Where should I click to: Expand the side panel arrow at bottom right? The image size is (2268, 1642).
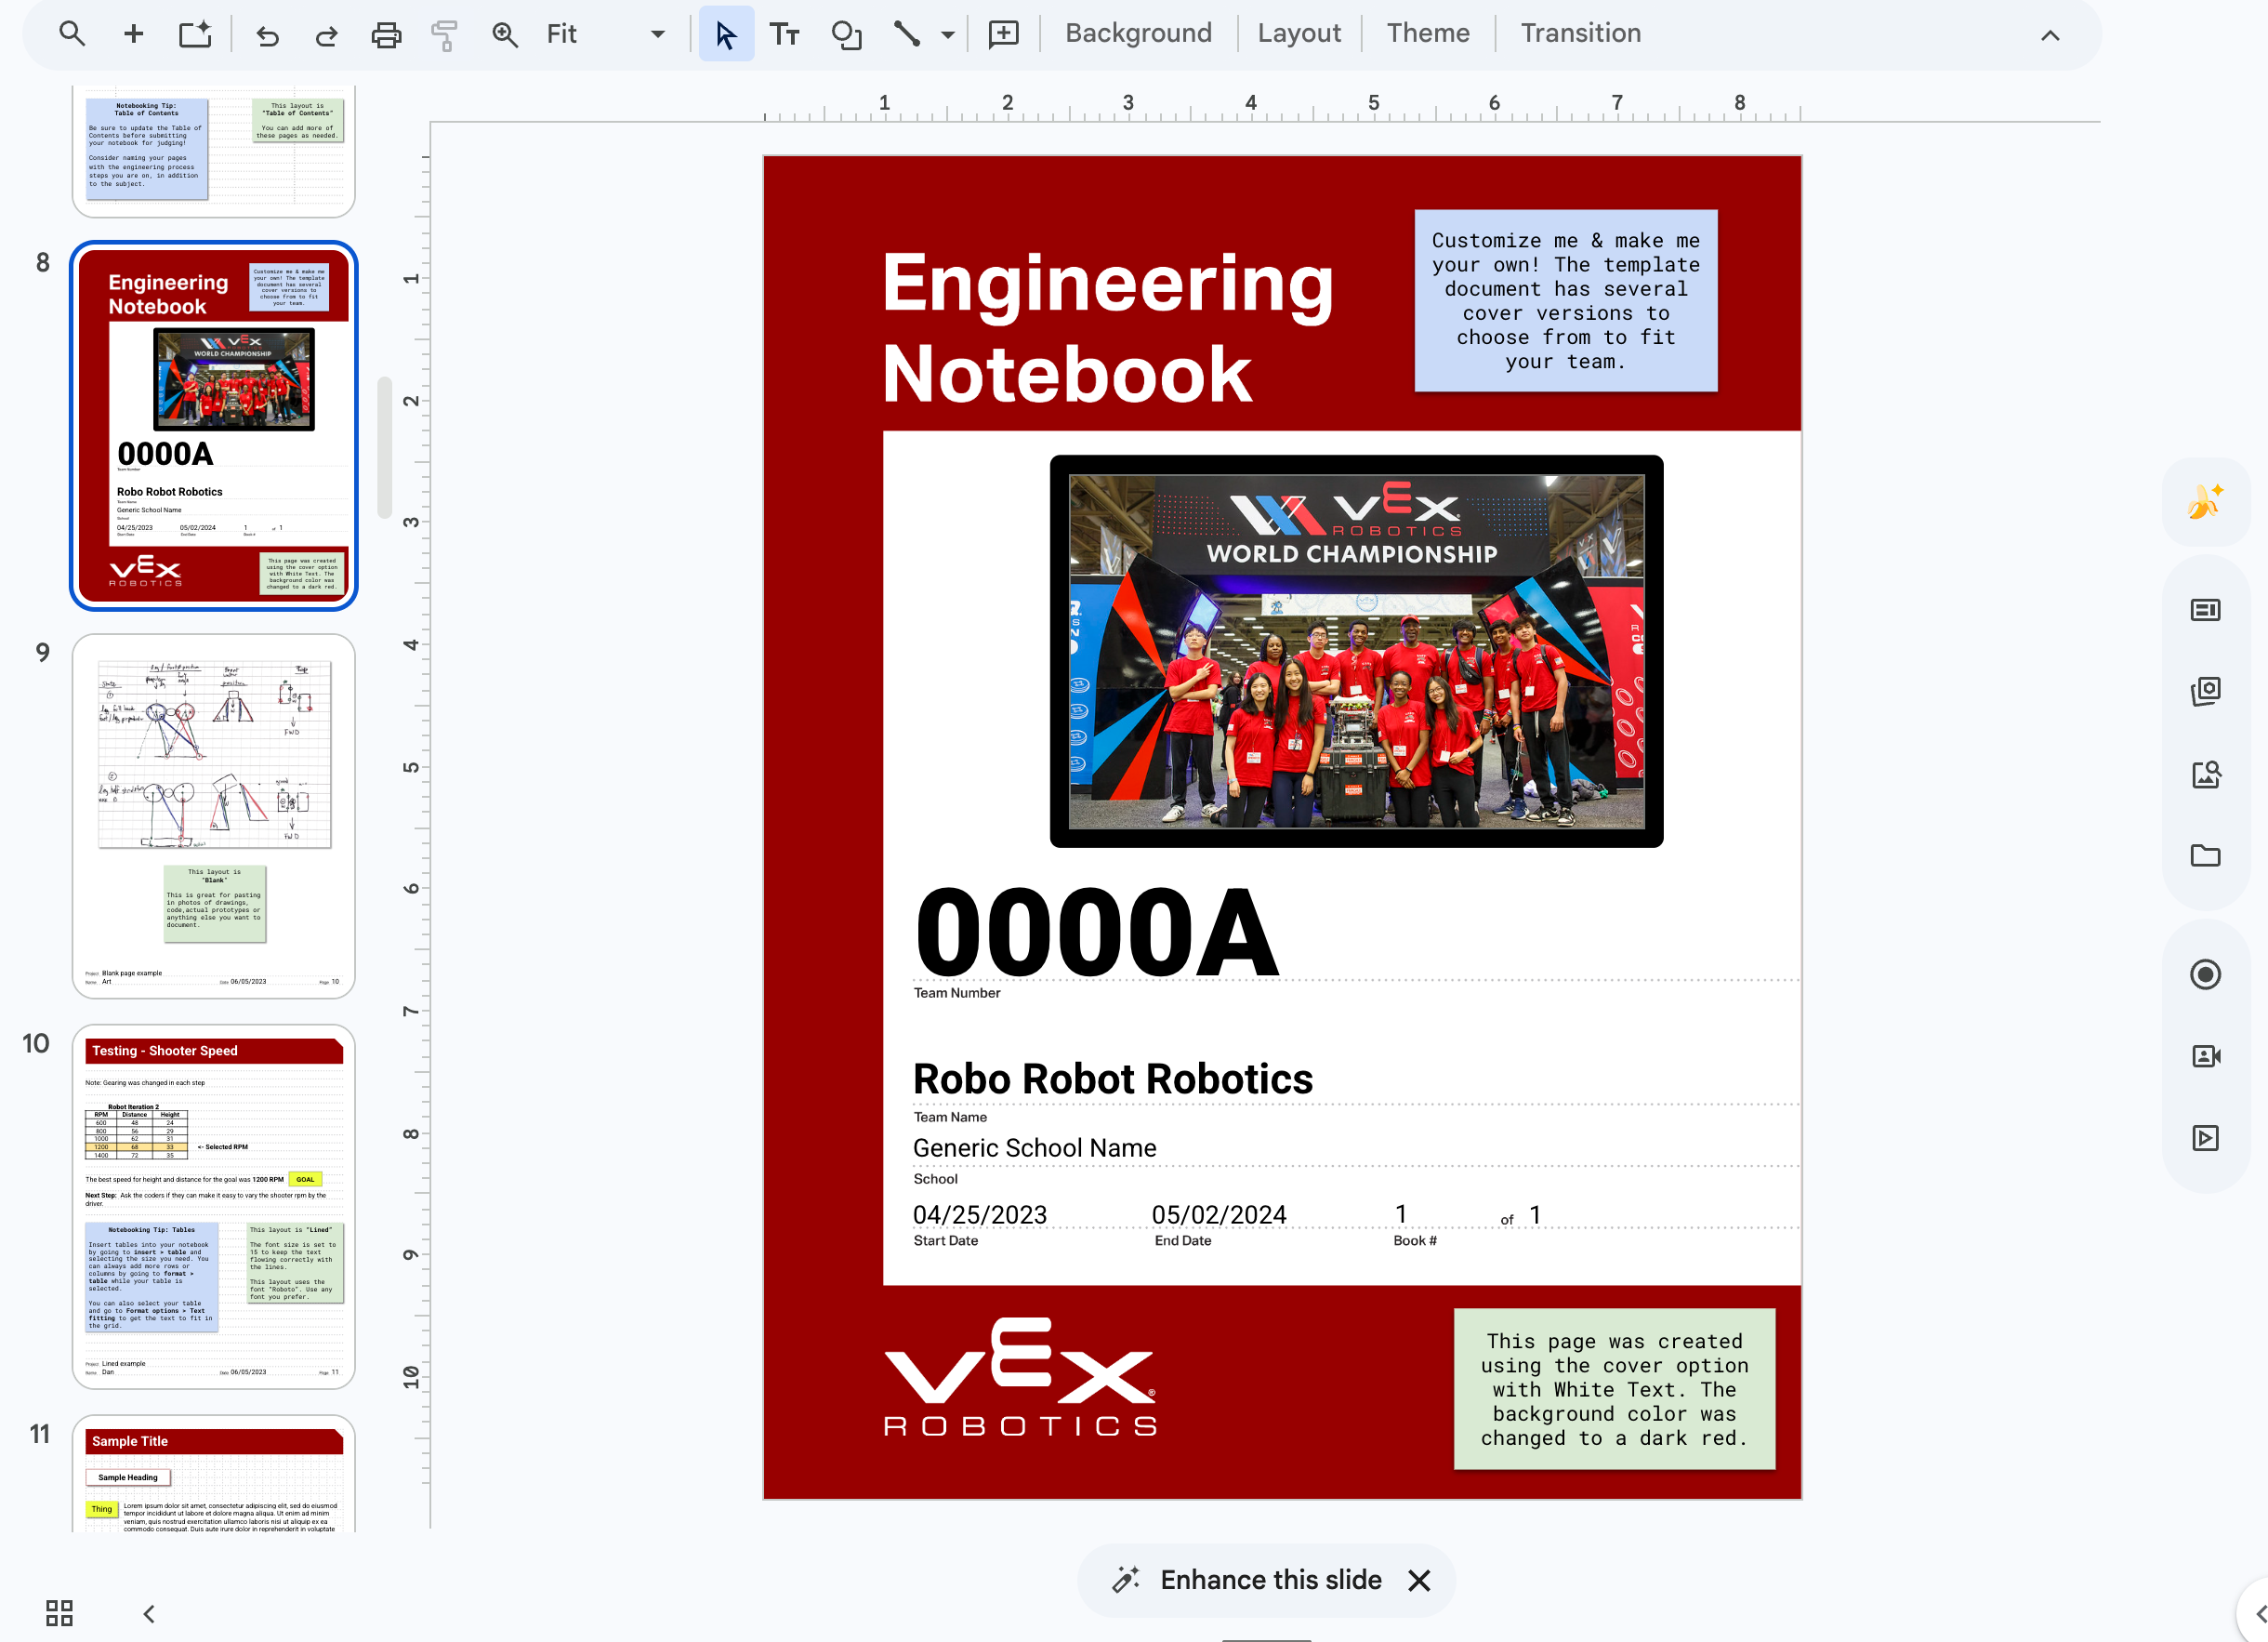(x=2257, y=1613)
